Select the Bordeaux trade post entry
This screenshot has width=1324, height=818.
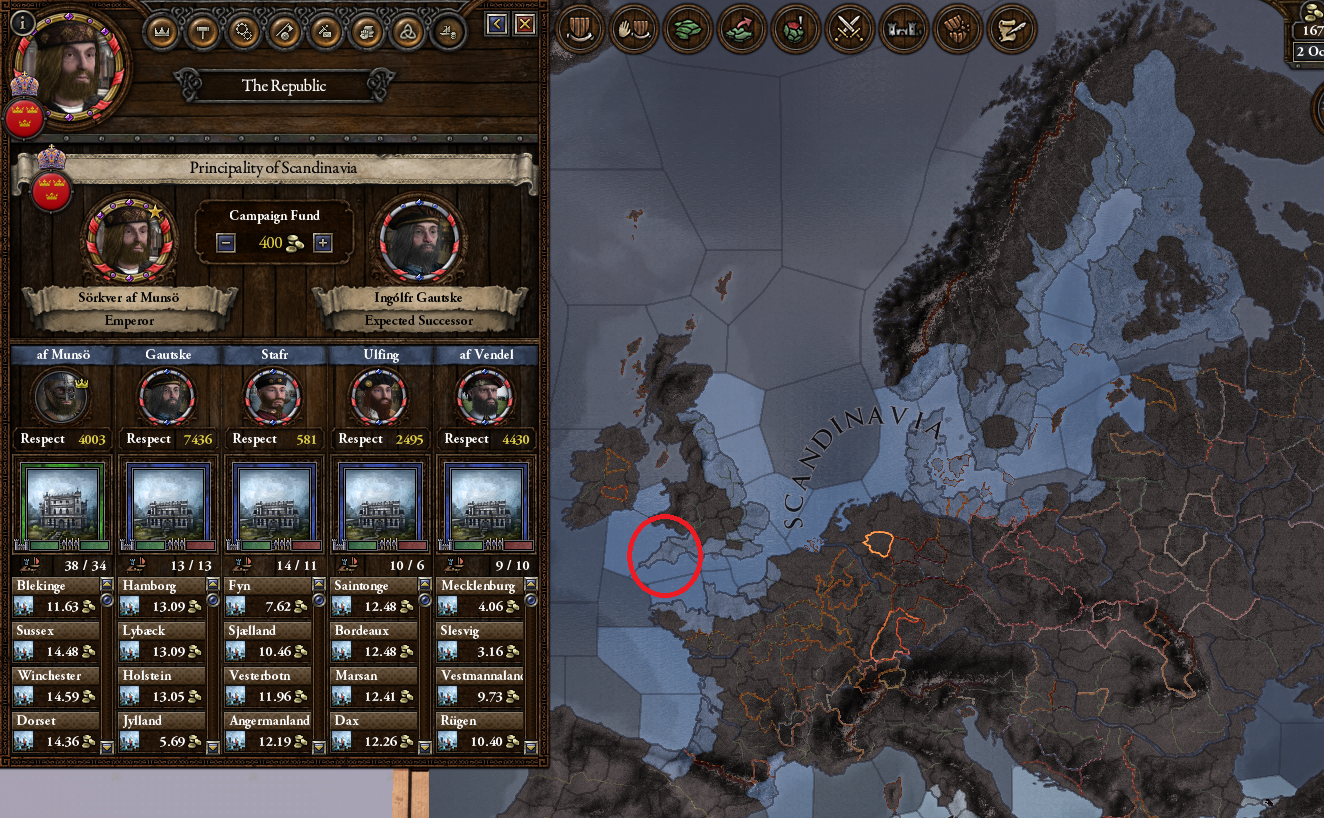pos(375,641)
